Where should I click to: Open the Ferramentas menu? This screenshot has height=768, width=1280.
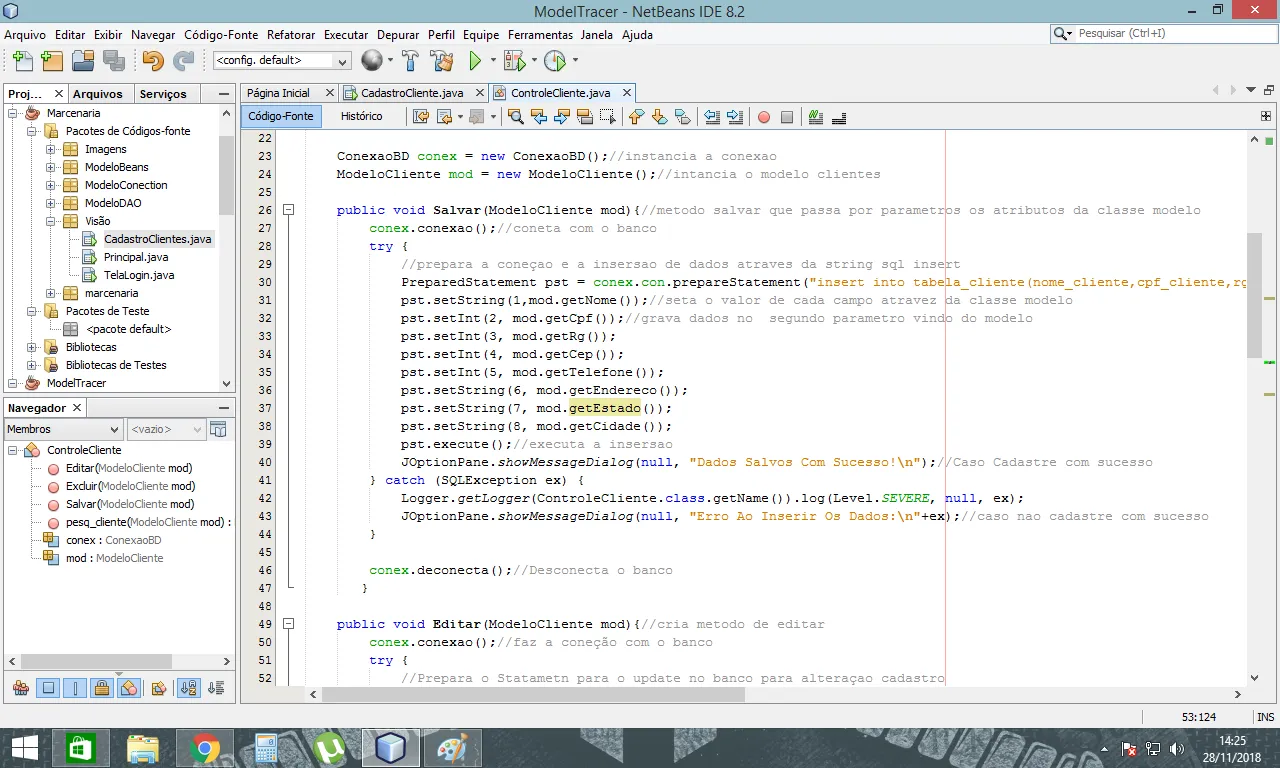coord(540,34)
